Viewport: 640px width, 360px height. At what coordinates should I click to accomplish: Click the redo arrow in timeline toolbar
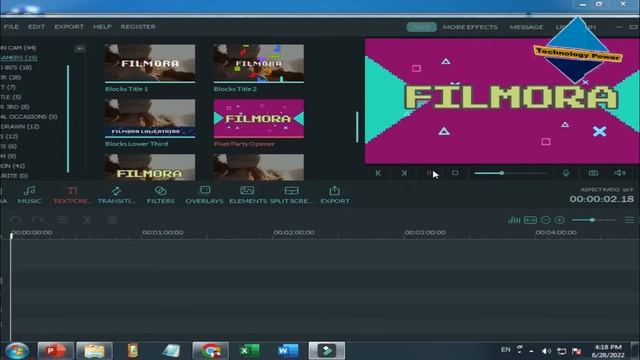[x=38, y=220]
